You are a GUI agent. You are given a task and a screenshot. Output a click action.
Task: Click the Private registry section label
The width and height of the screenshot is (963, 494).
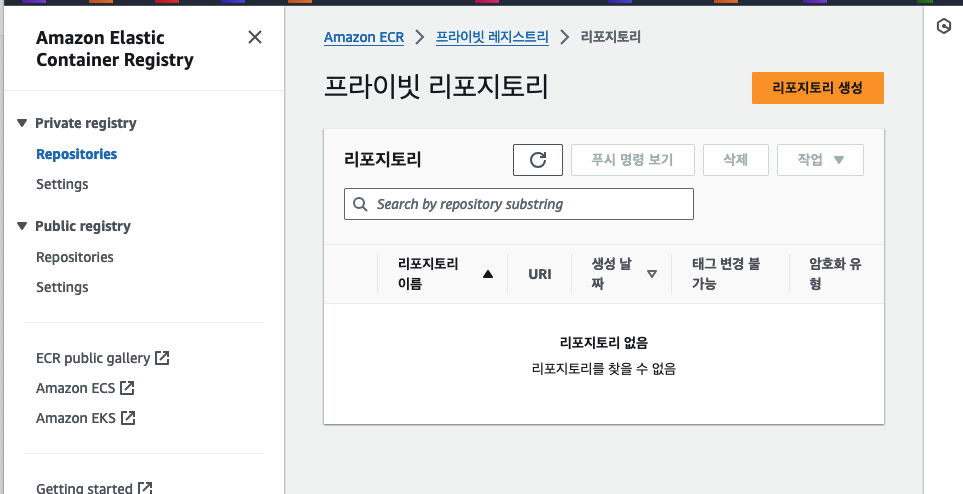(x=86, y=124)
